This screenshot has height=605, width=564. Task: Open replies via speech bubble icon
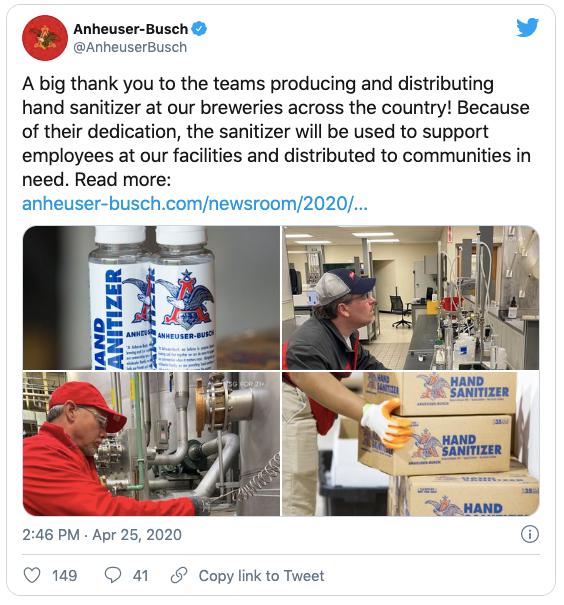(113, 575)
